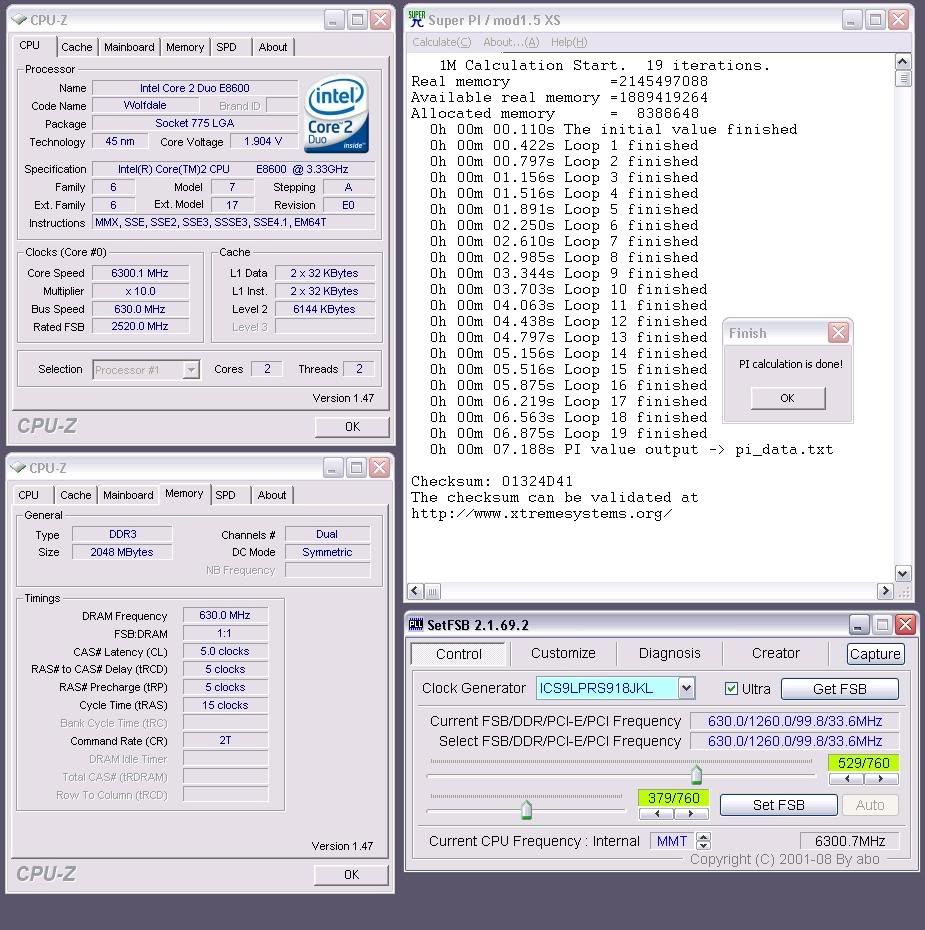Click Super PI vertical scrollbar up arrow
Screen dimensions: 925x930
pyautogui.click(x=902, y=62)
